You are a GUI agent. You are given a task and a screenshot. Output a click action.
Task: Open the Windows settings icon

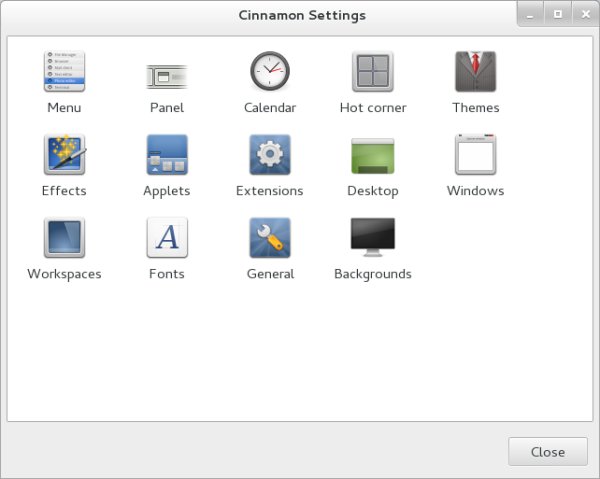click(476, 155)
